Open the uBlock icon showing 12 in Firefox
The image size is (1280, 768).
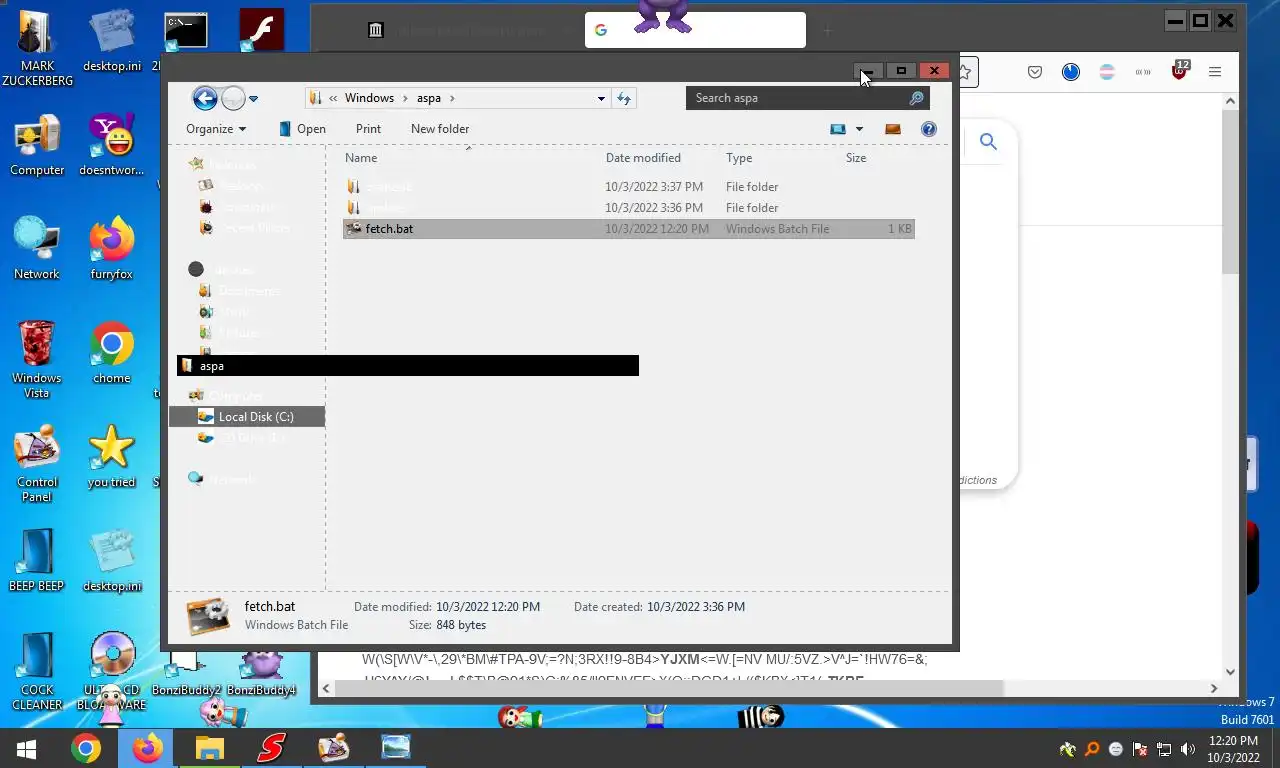pyautogui.click(x=1180, y=71)
